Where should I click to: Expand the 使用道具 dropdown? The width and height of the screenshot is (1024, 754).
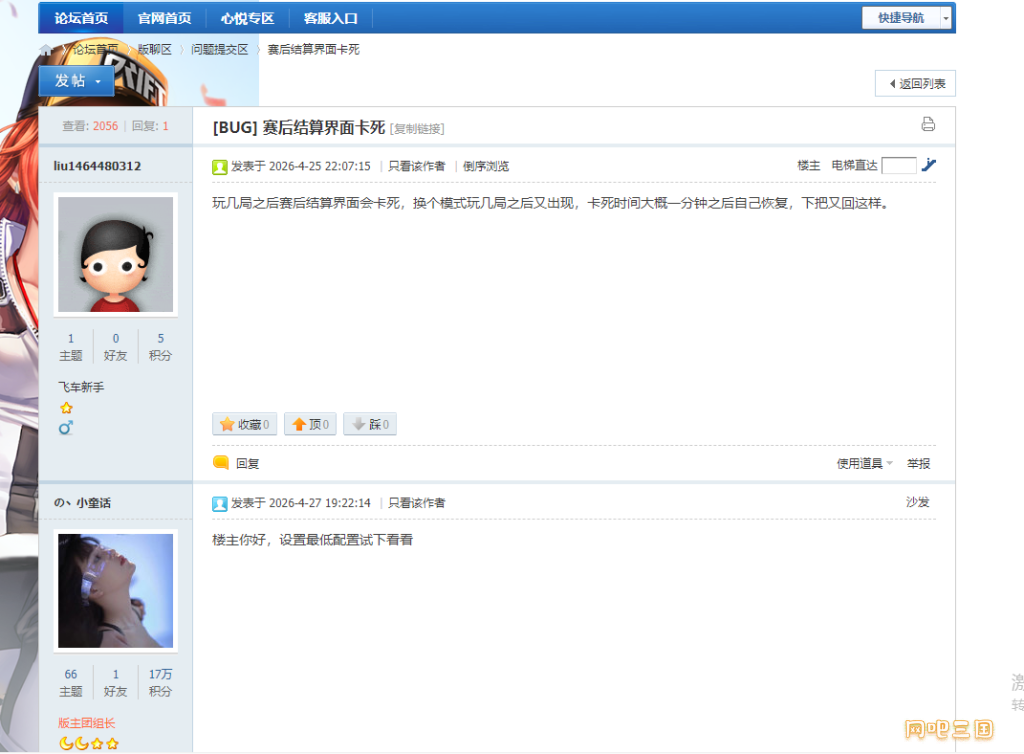click(865, 463)
